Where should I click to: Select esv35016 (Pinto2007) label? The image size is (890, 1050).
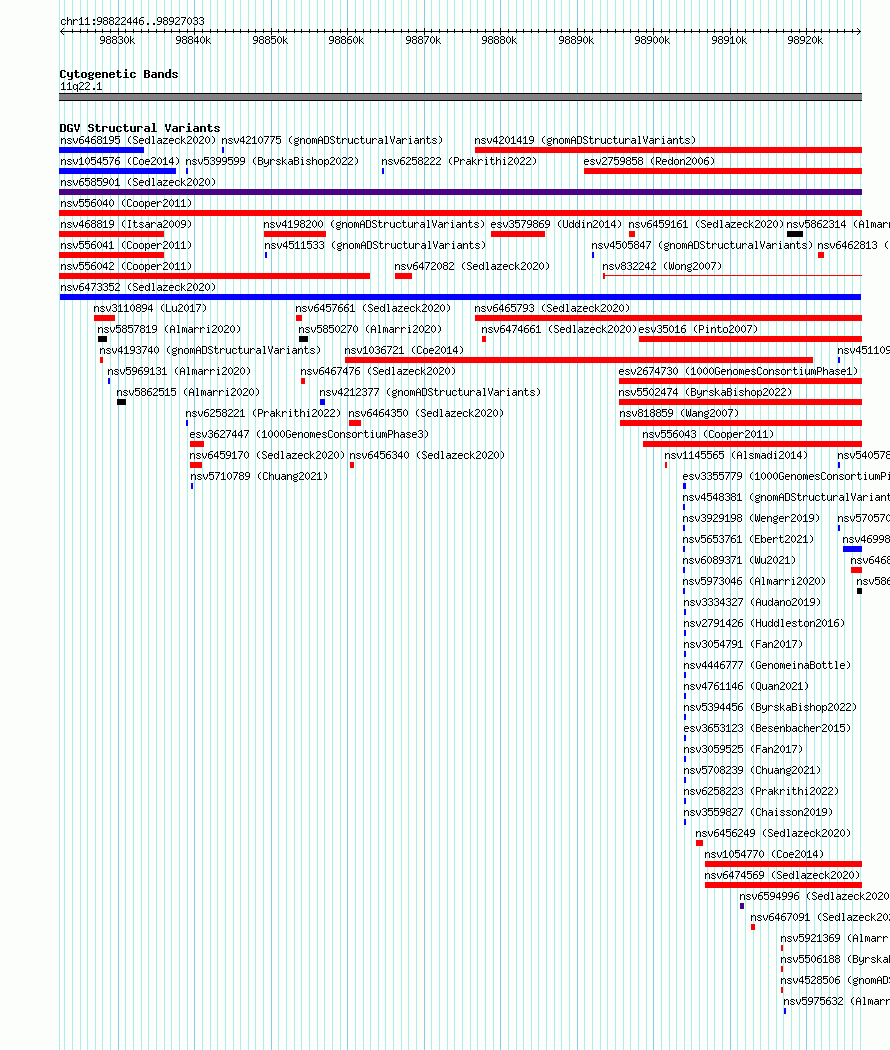(698, 329)
